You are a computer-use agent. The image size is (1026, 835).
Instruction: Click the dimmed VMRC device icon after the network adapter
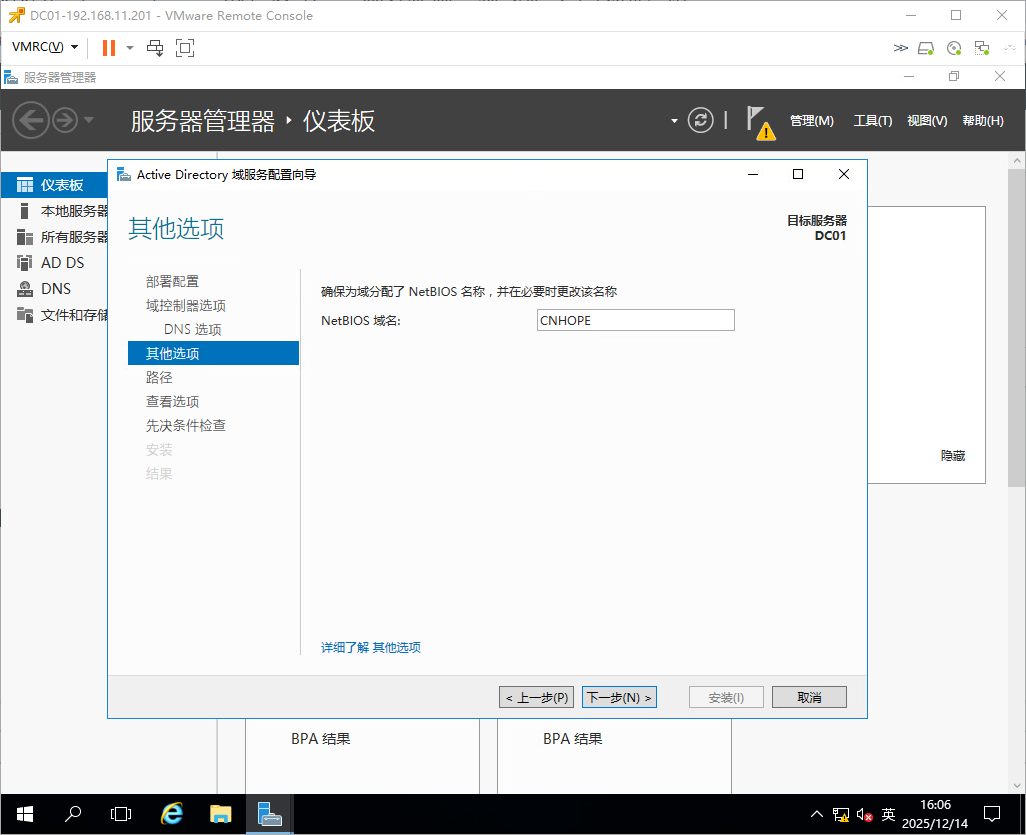(1010, 48)
